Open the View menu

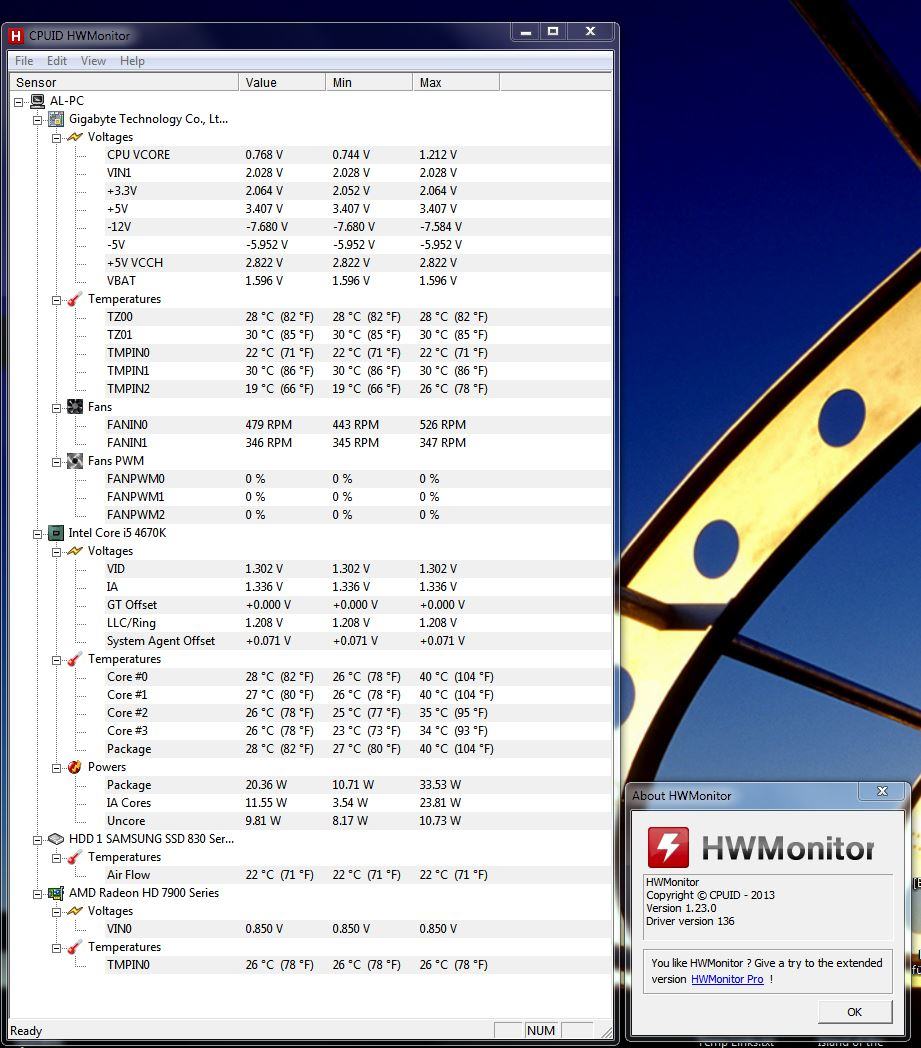pos(94,61)
